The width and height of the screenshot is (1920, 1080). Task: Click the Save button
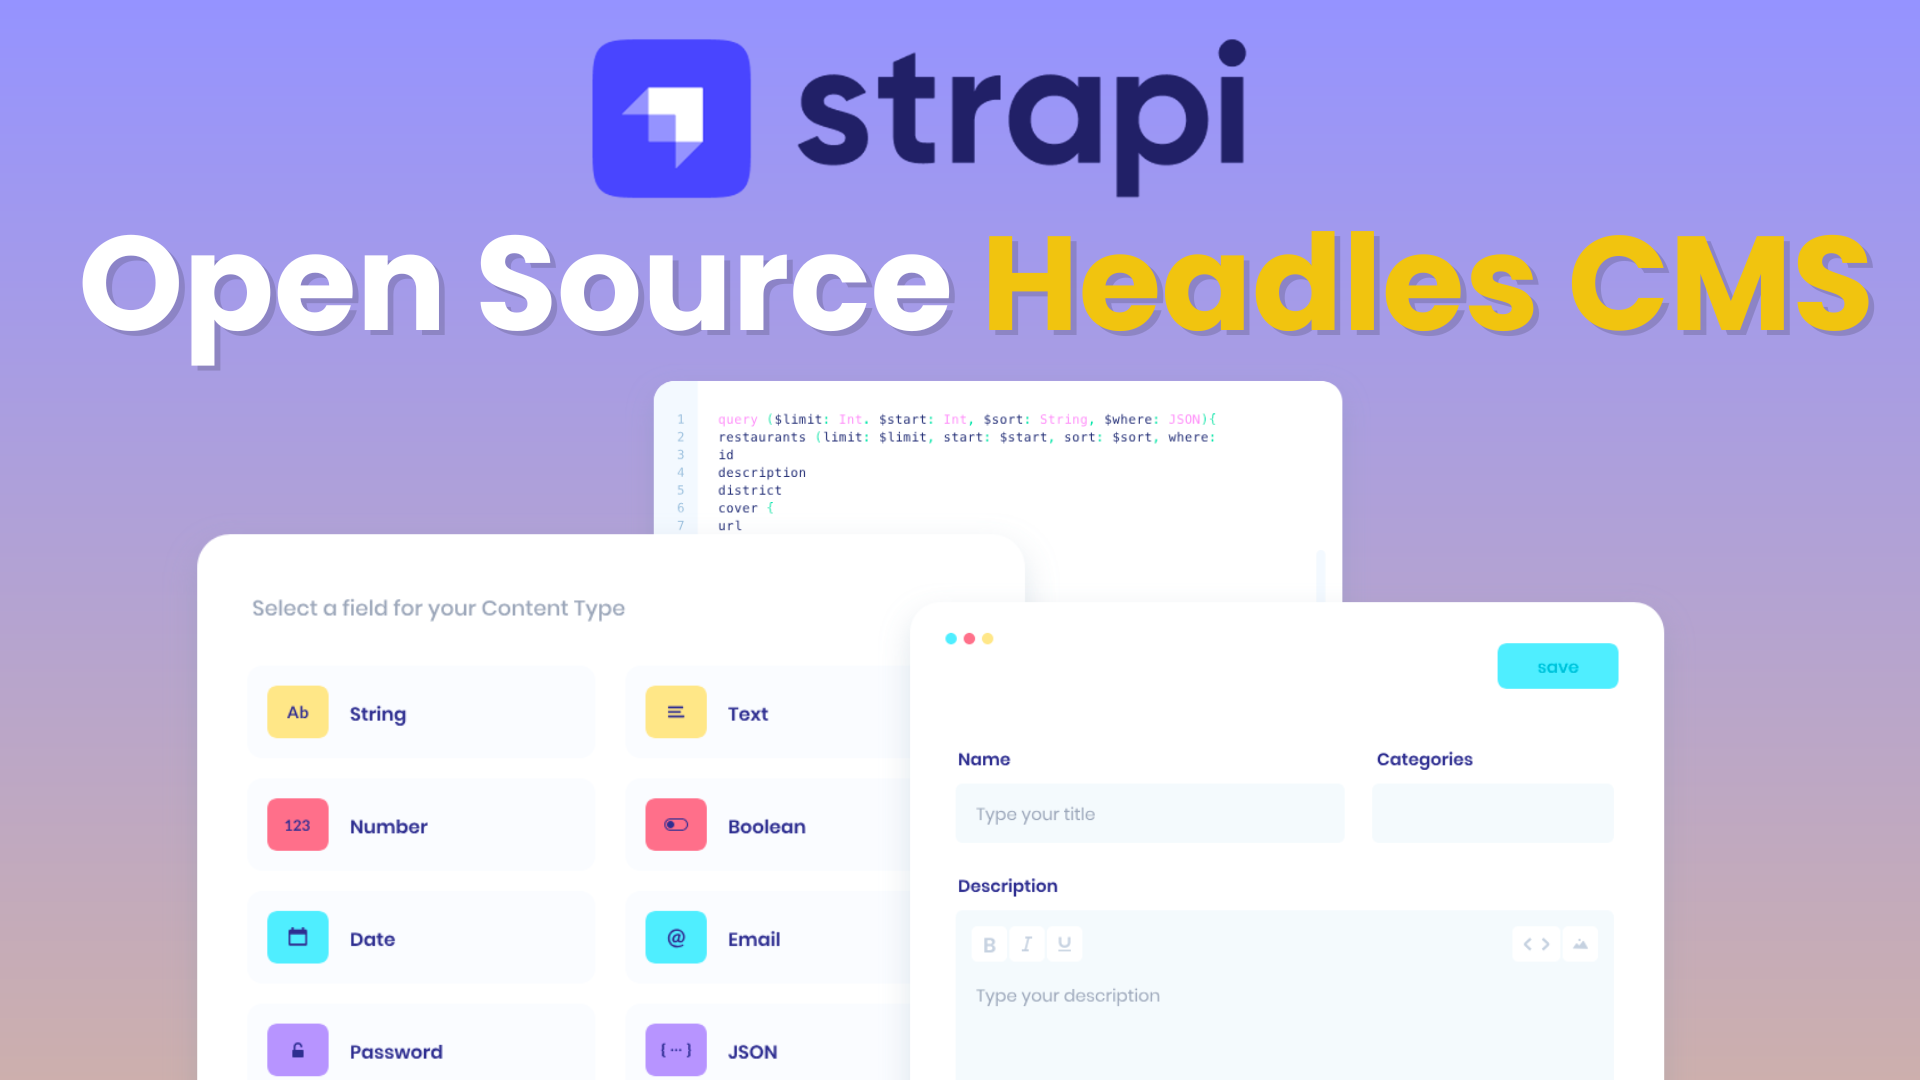coord(1557,667)
